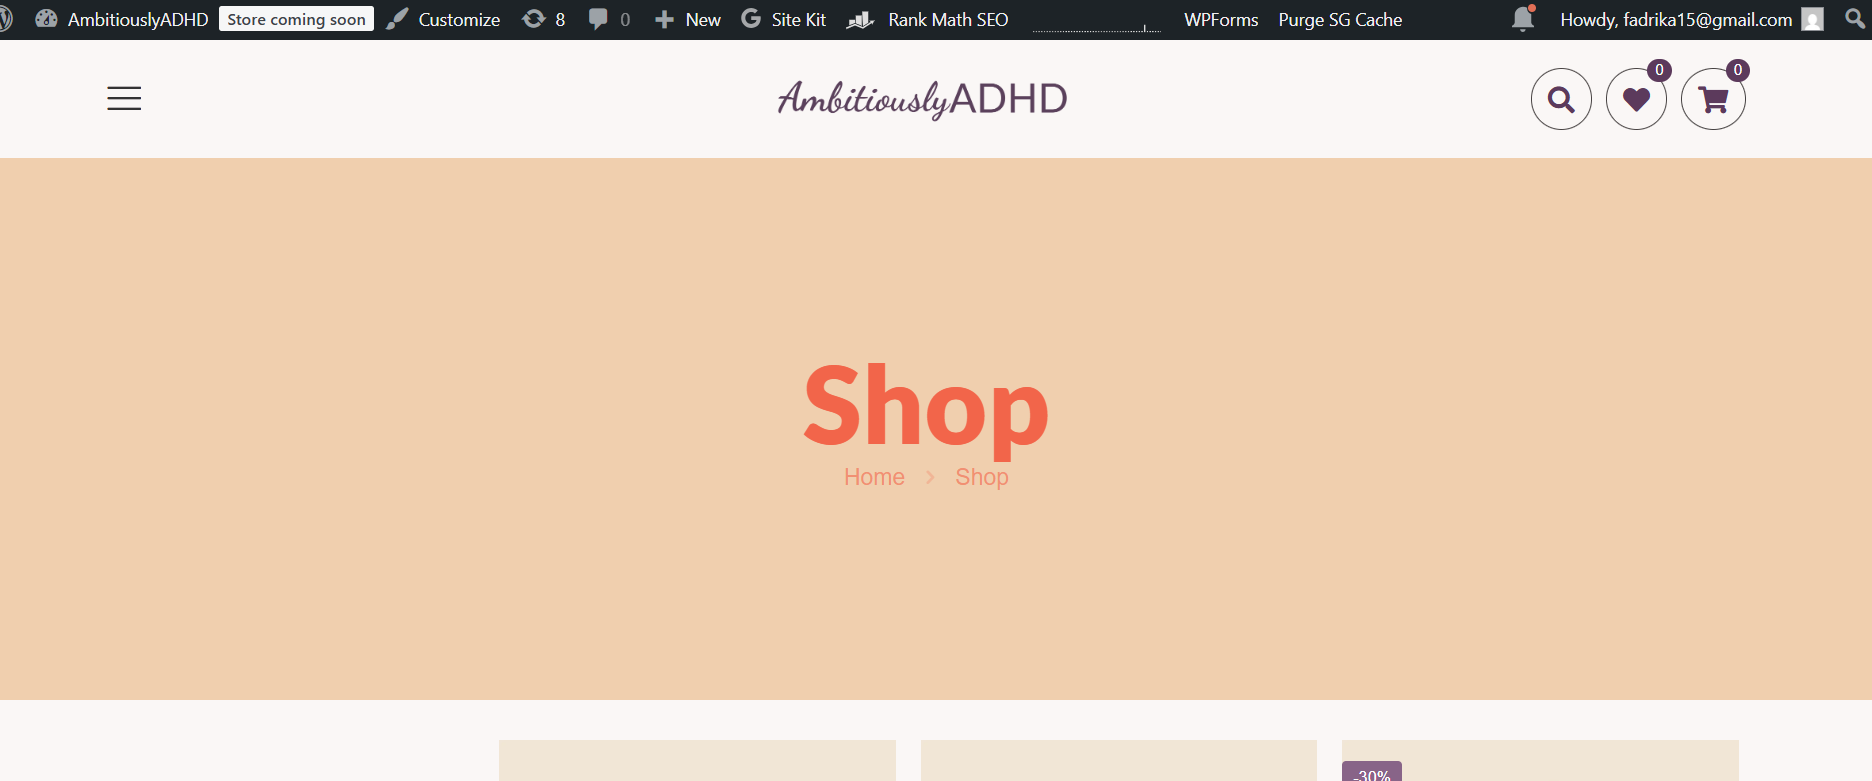Image resolution: width=1872 pixels, height=781 pixels.
Task: Click the search magnifier circle icon
Action: pyautogui.click(x=1561, y=99)
